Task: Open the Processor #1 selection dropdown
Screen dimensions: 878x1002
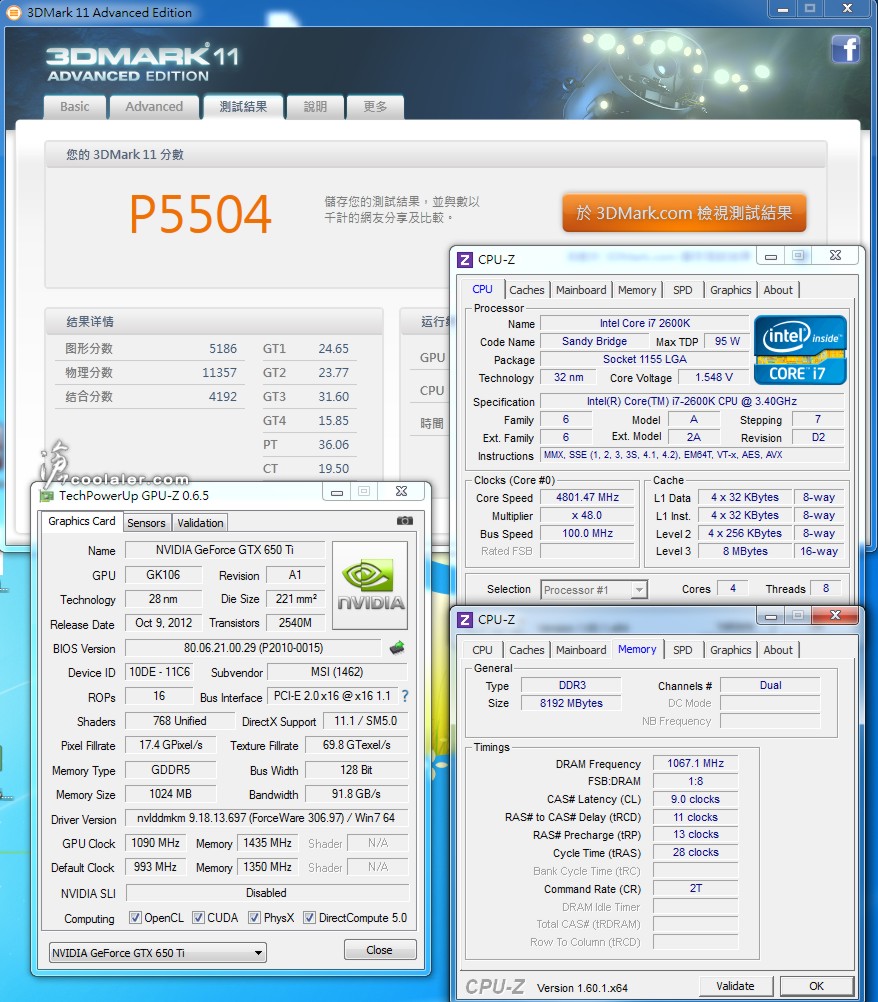Action: pos(594,590)
